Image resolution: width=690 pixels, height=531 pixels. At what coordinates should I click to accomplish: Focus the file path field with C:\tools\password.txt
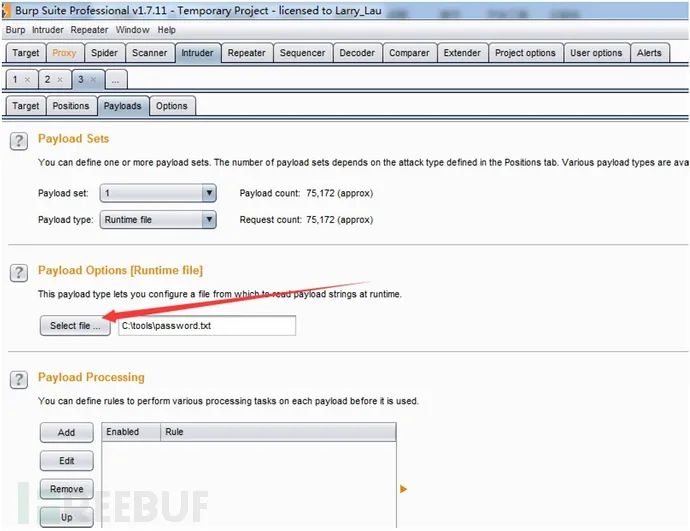207,326
